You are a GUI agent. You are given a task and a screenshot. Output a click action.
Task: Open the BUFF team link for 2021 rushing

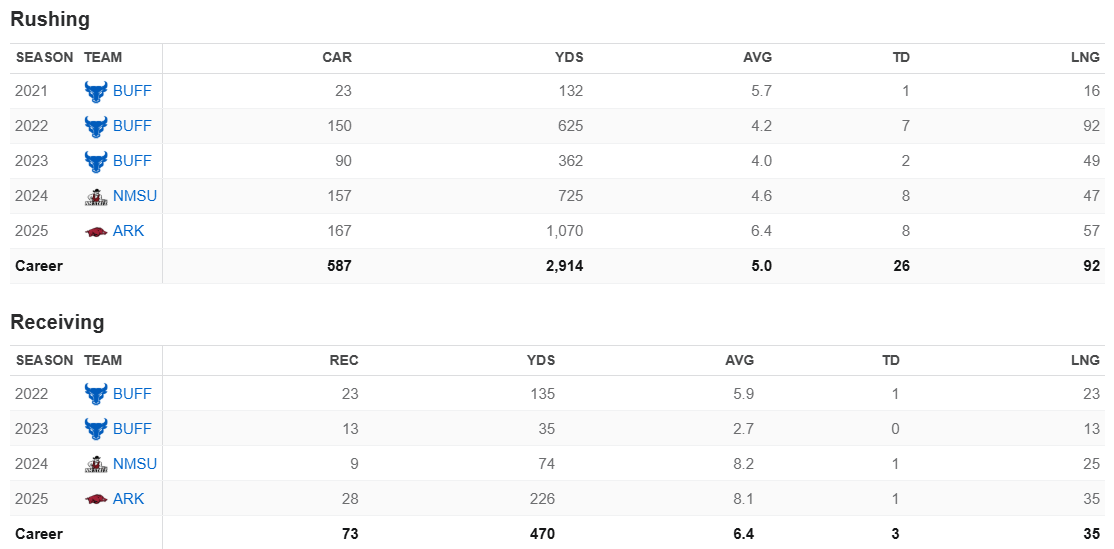pyautogui.click(x=132, y=91)
